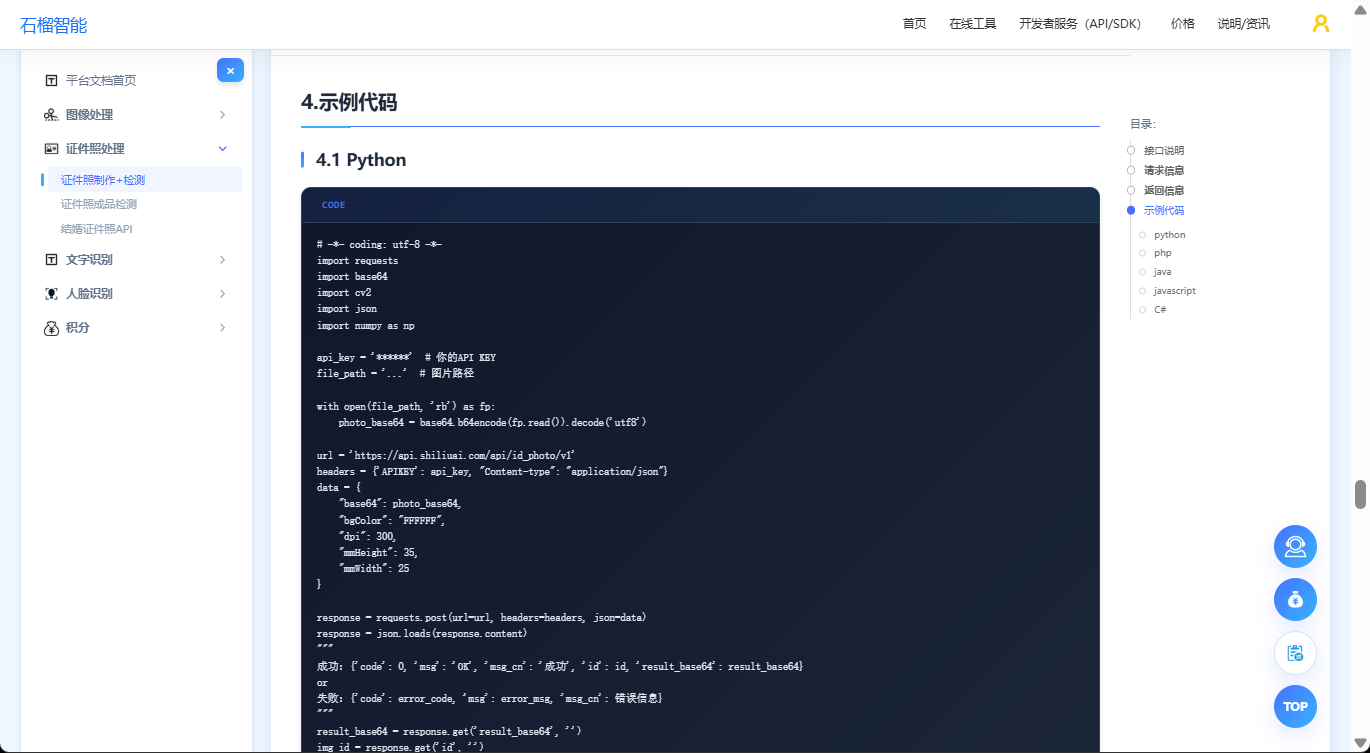Jump to 返回信息 in the table of contents
The height and width of the screenshot is (753, 1370).
1164,190
